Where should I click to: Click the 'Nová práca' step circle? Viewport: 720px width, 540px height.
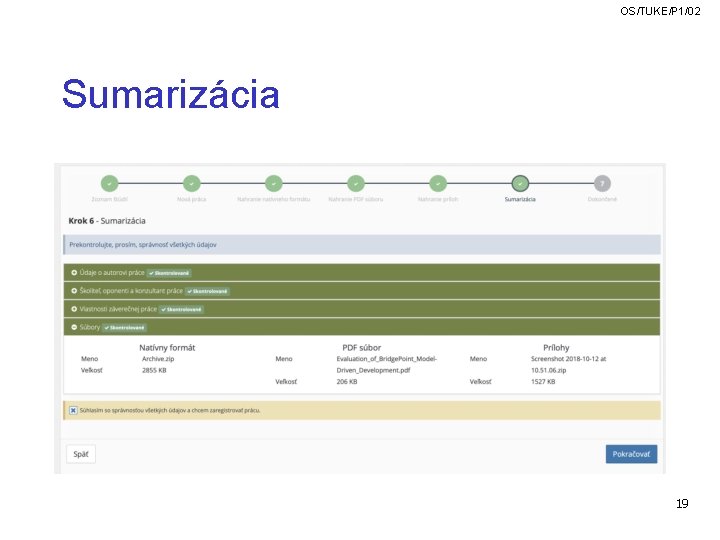tap(191, 183)
